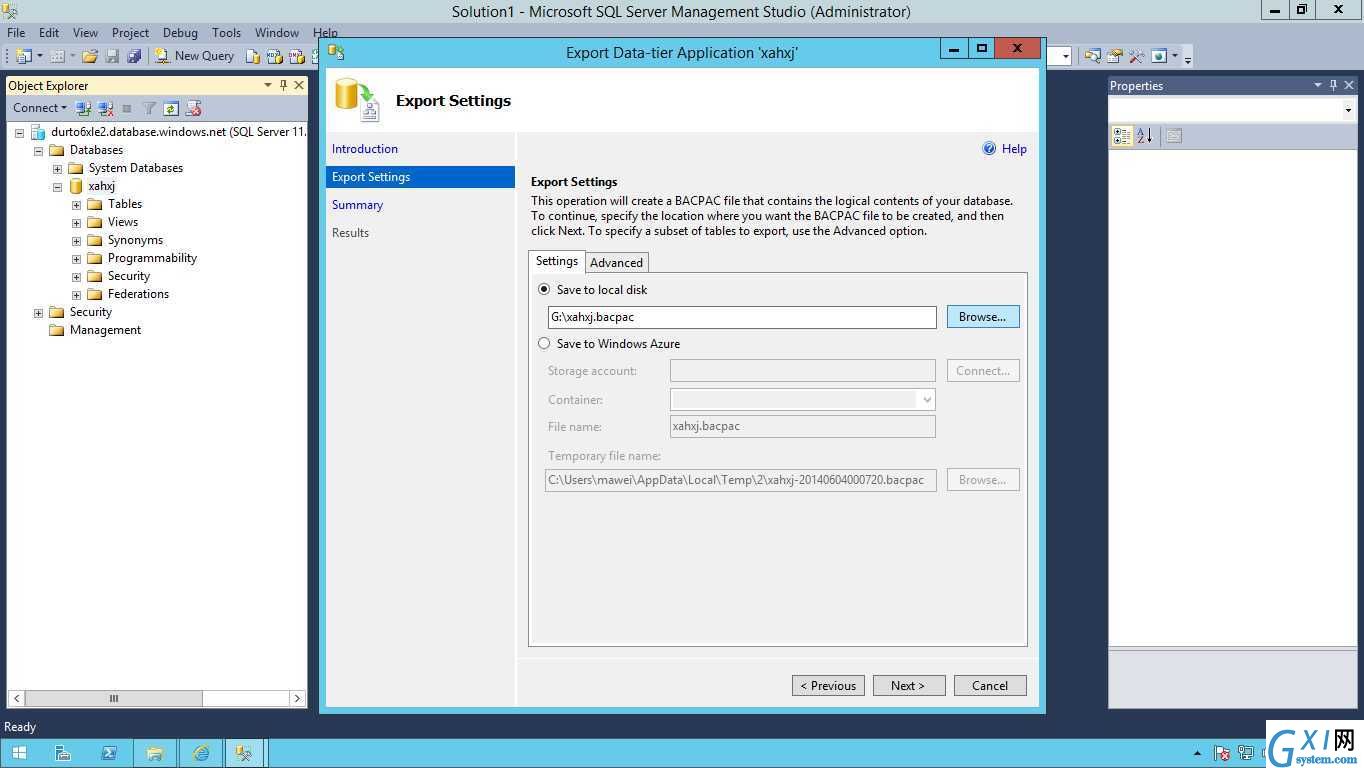The width and height of the screenshot is (1364, 768).
Task: Go to Introduction step in wizard sidebar
Action: tap(365, 149)
